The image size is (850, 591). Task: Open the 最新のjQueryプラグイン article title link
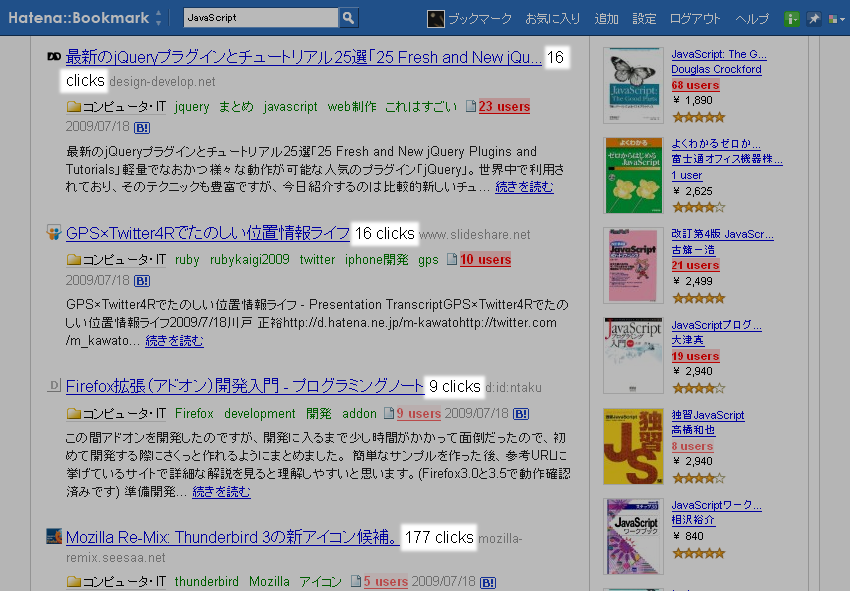click(x=304, y=57)
